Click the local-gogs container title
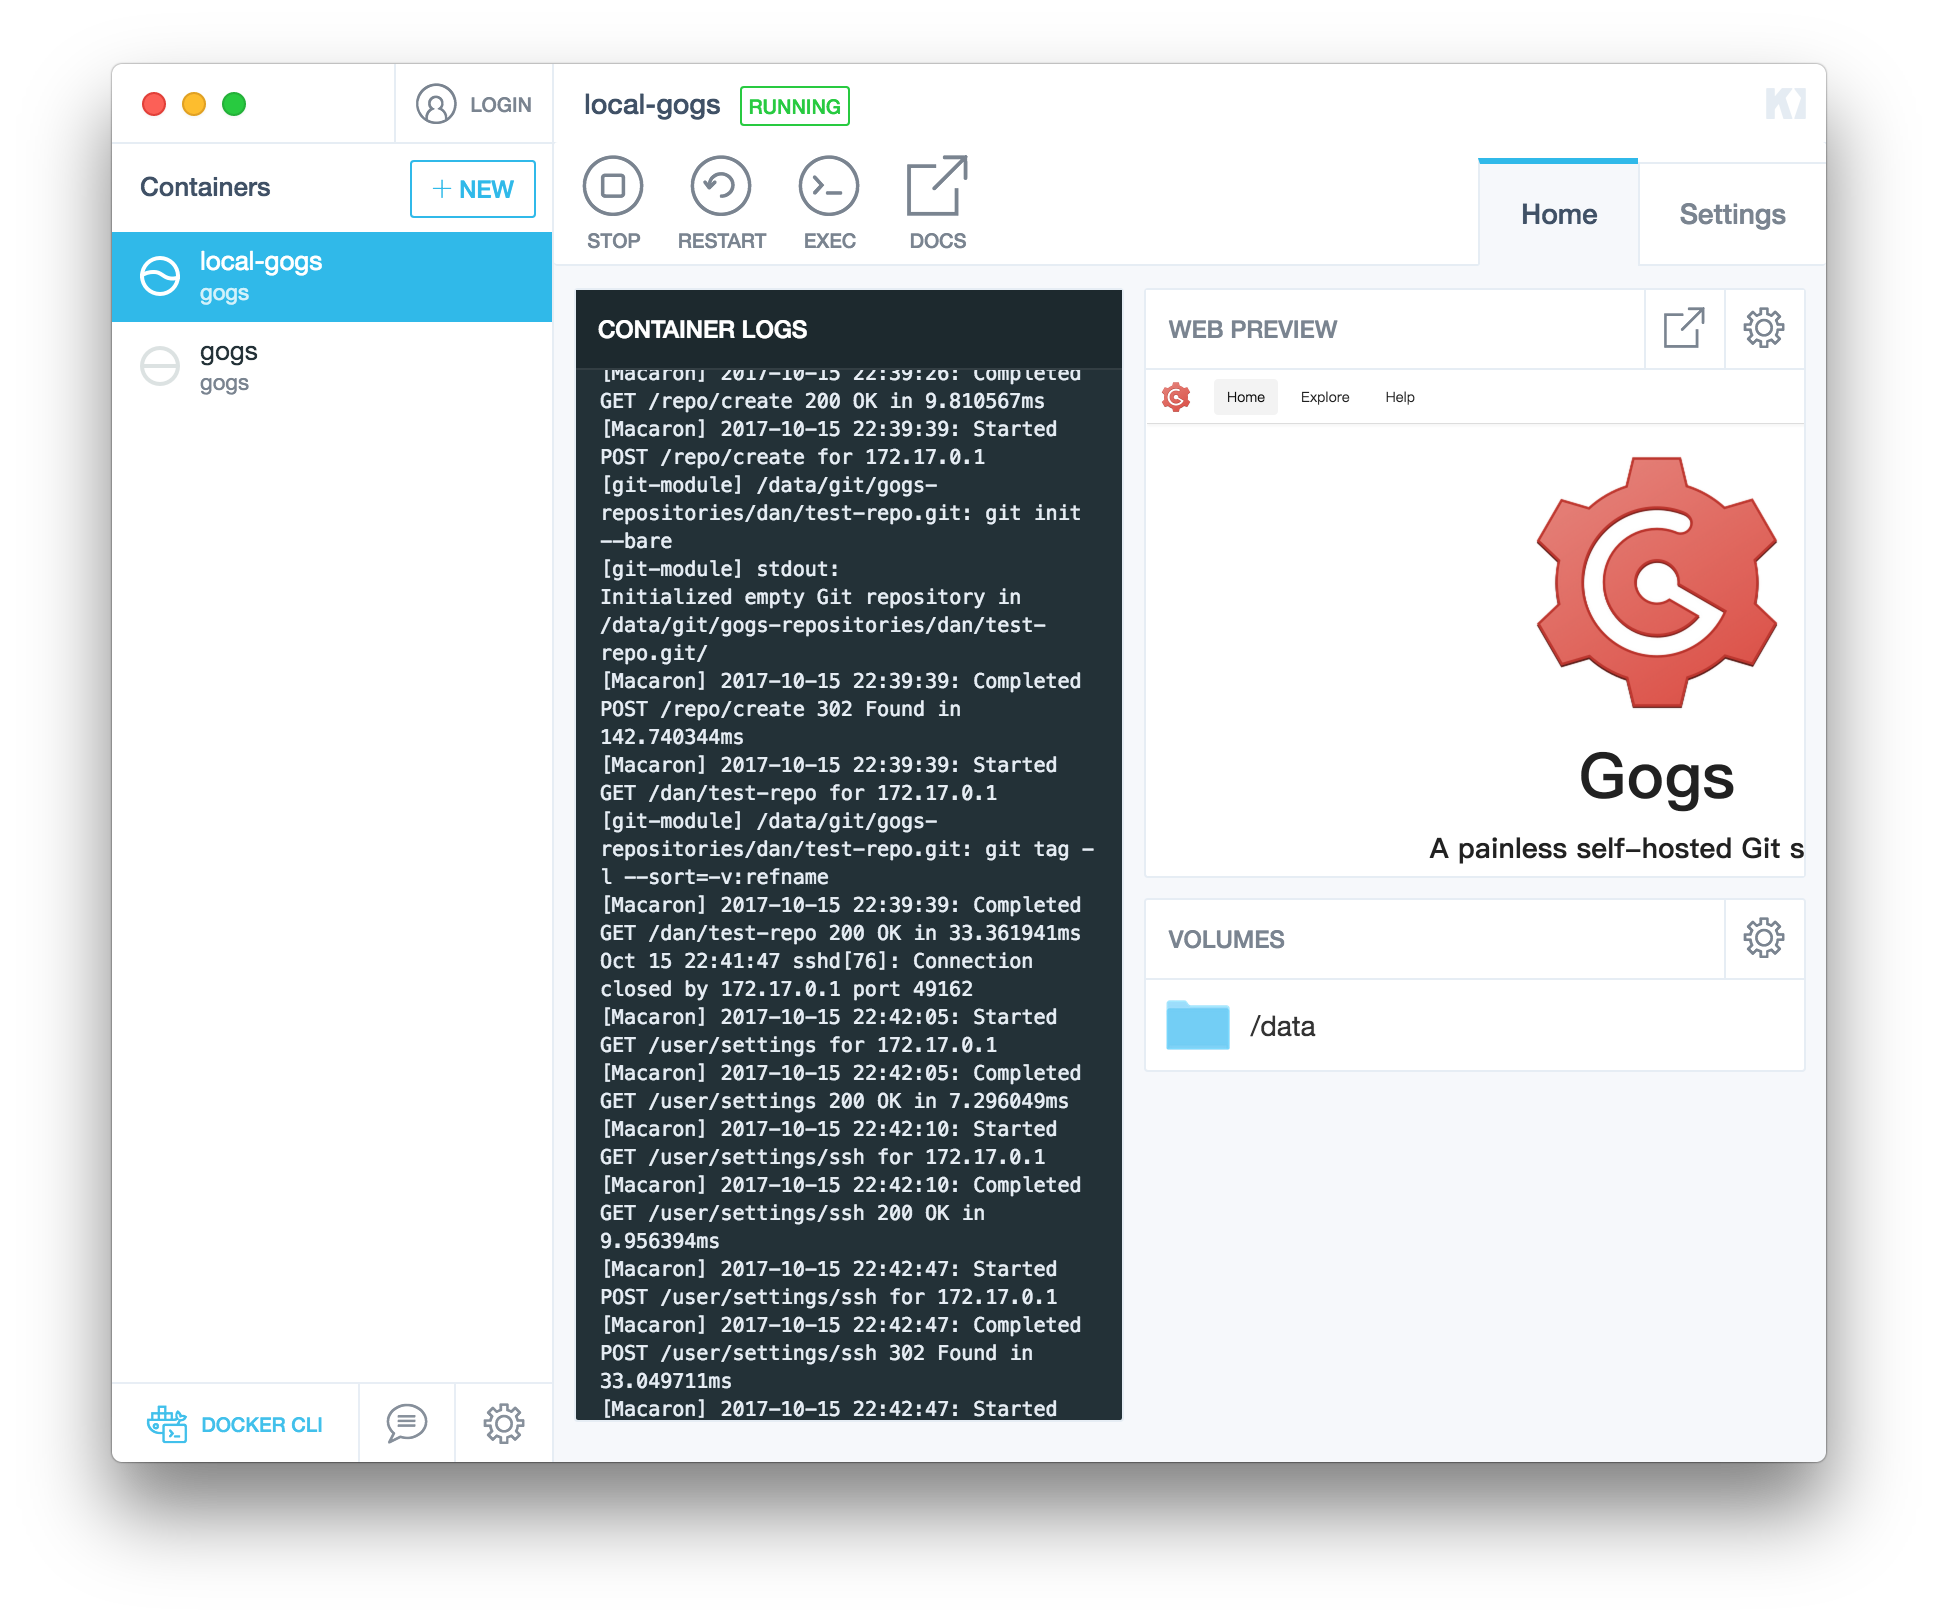The width and height of the screenshot is (1938, 1622). click(651, 105)
